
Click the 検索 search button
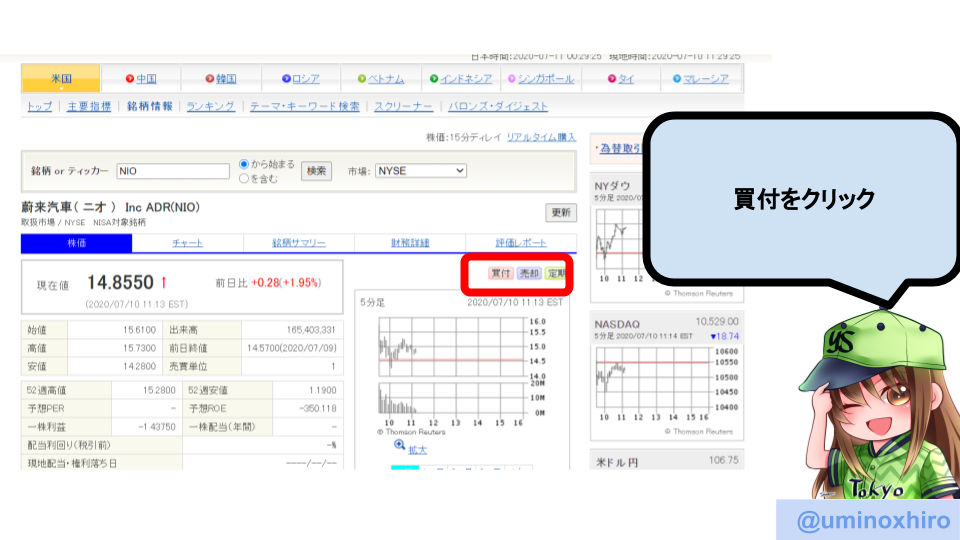tap(317, 171)
